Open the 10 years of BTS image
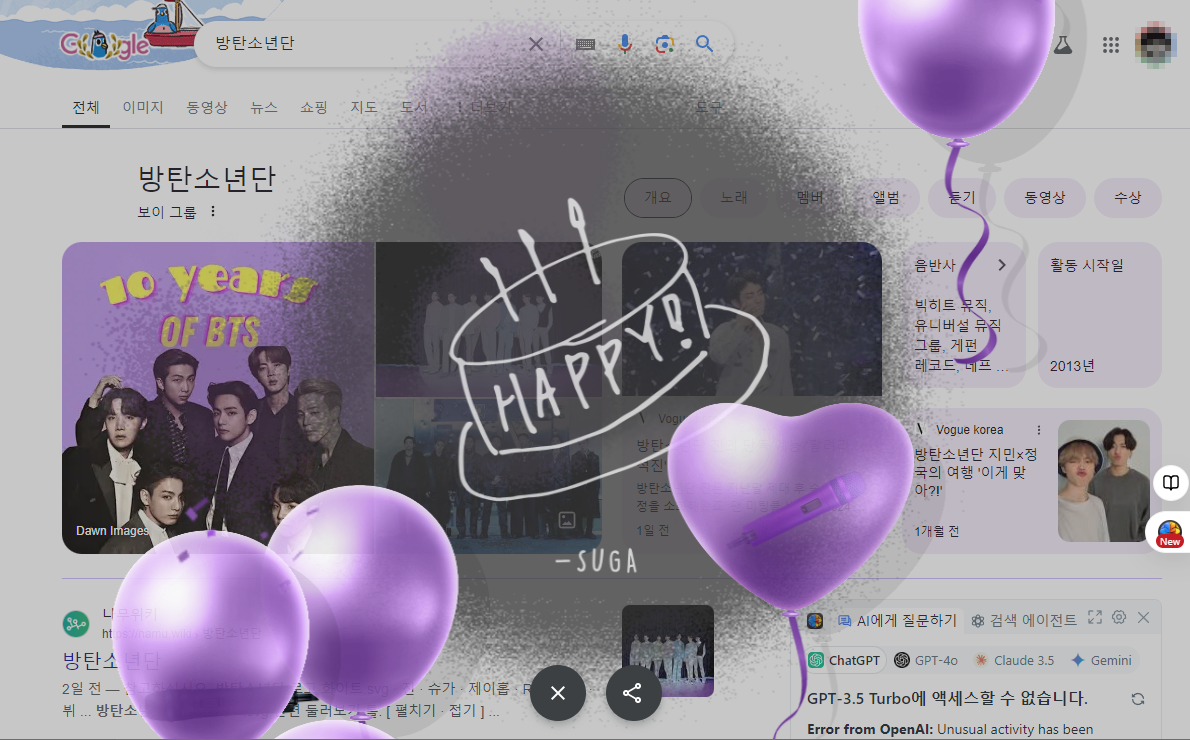The height and width of the screenshot is (740, 1190). coord(218,398)
